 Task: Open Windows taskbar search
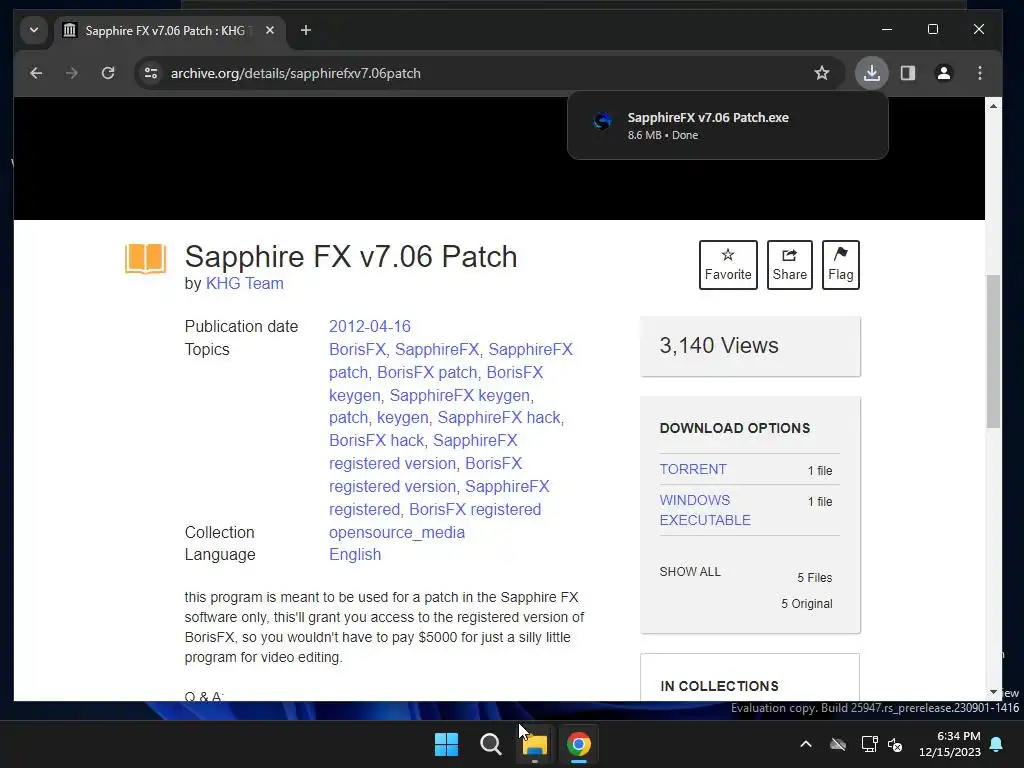pos(490,744)
